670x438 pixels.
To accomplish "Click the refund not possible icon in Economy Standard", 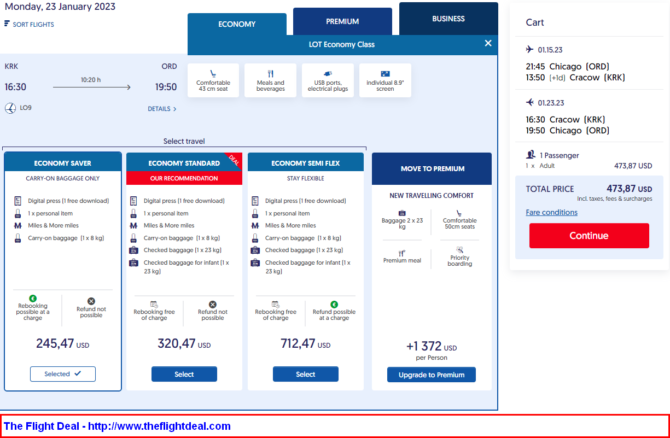I will (x=212, y=304).
